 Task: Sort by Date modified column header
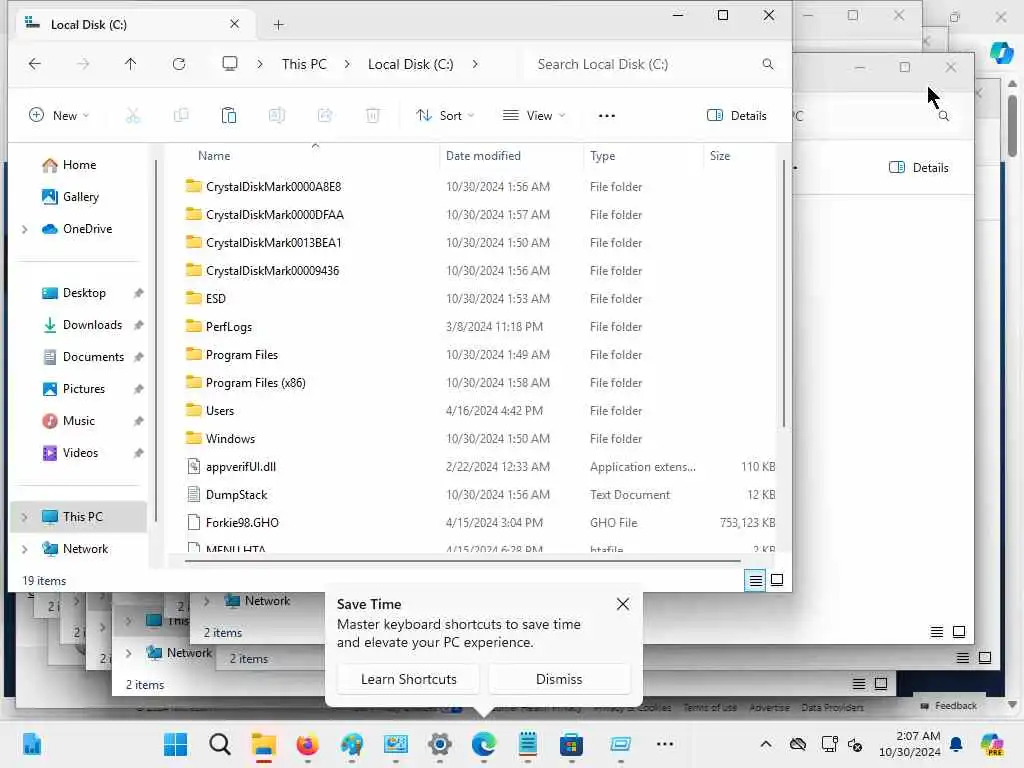pyautogui.click(x=483, y=155)
